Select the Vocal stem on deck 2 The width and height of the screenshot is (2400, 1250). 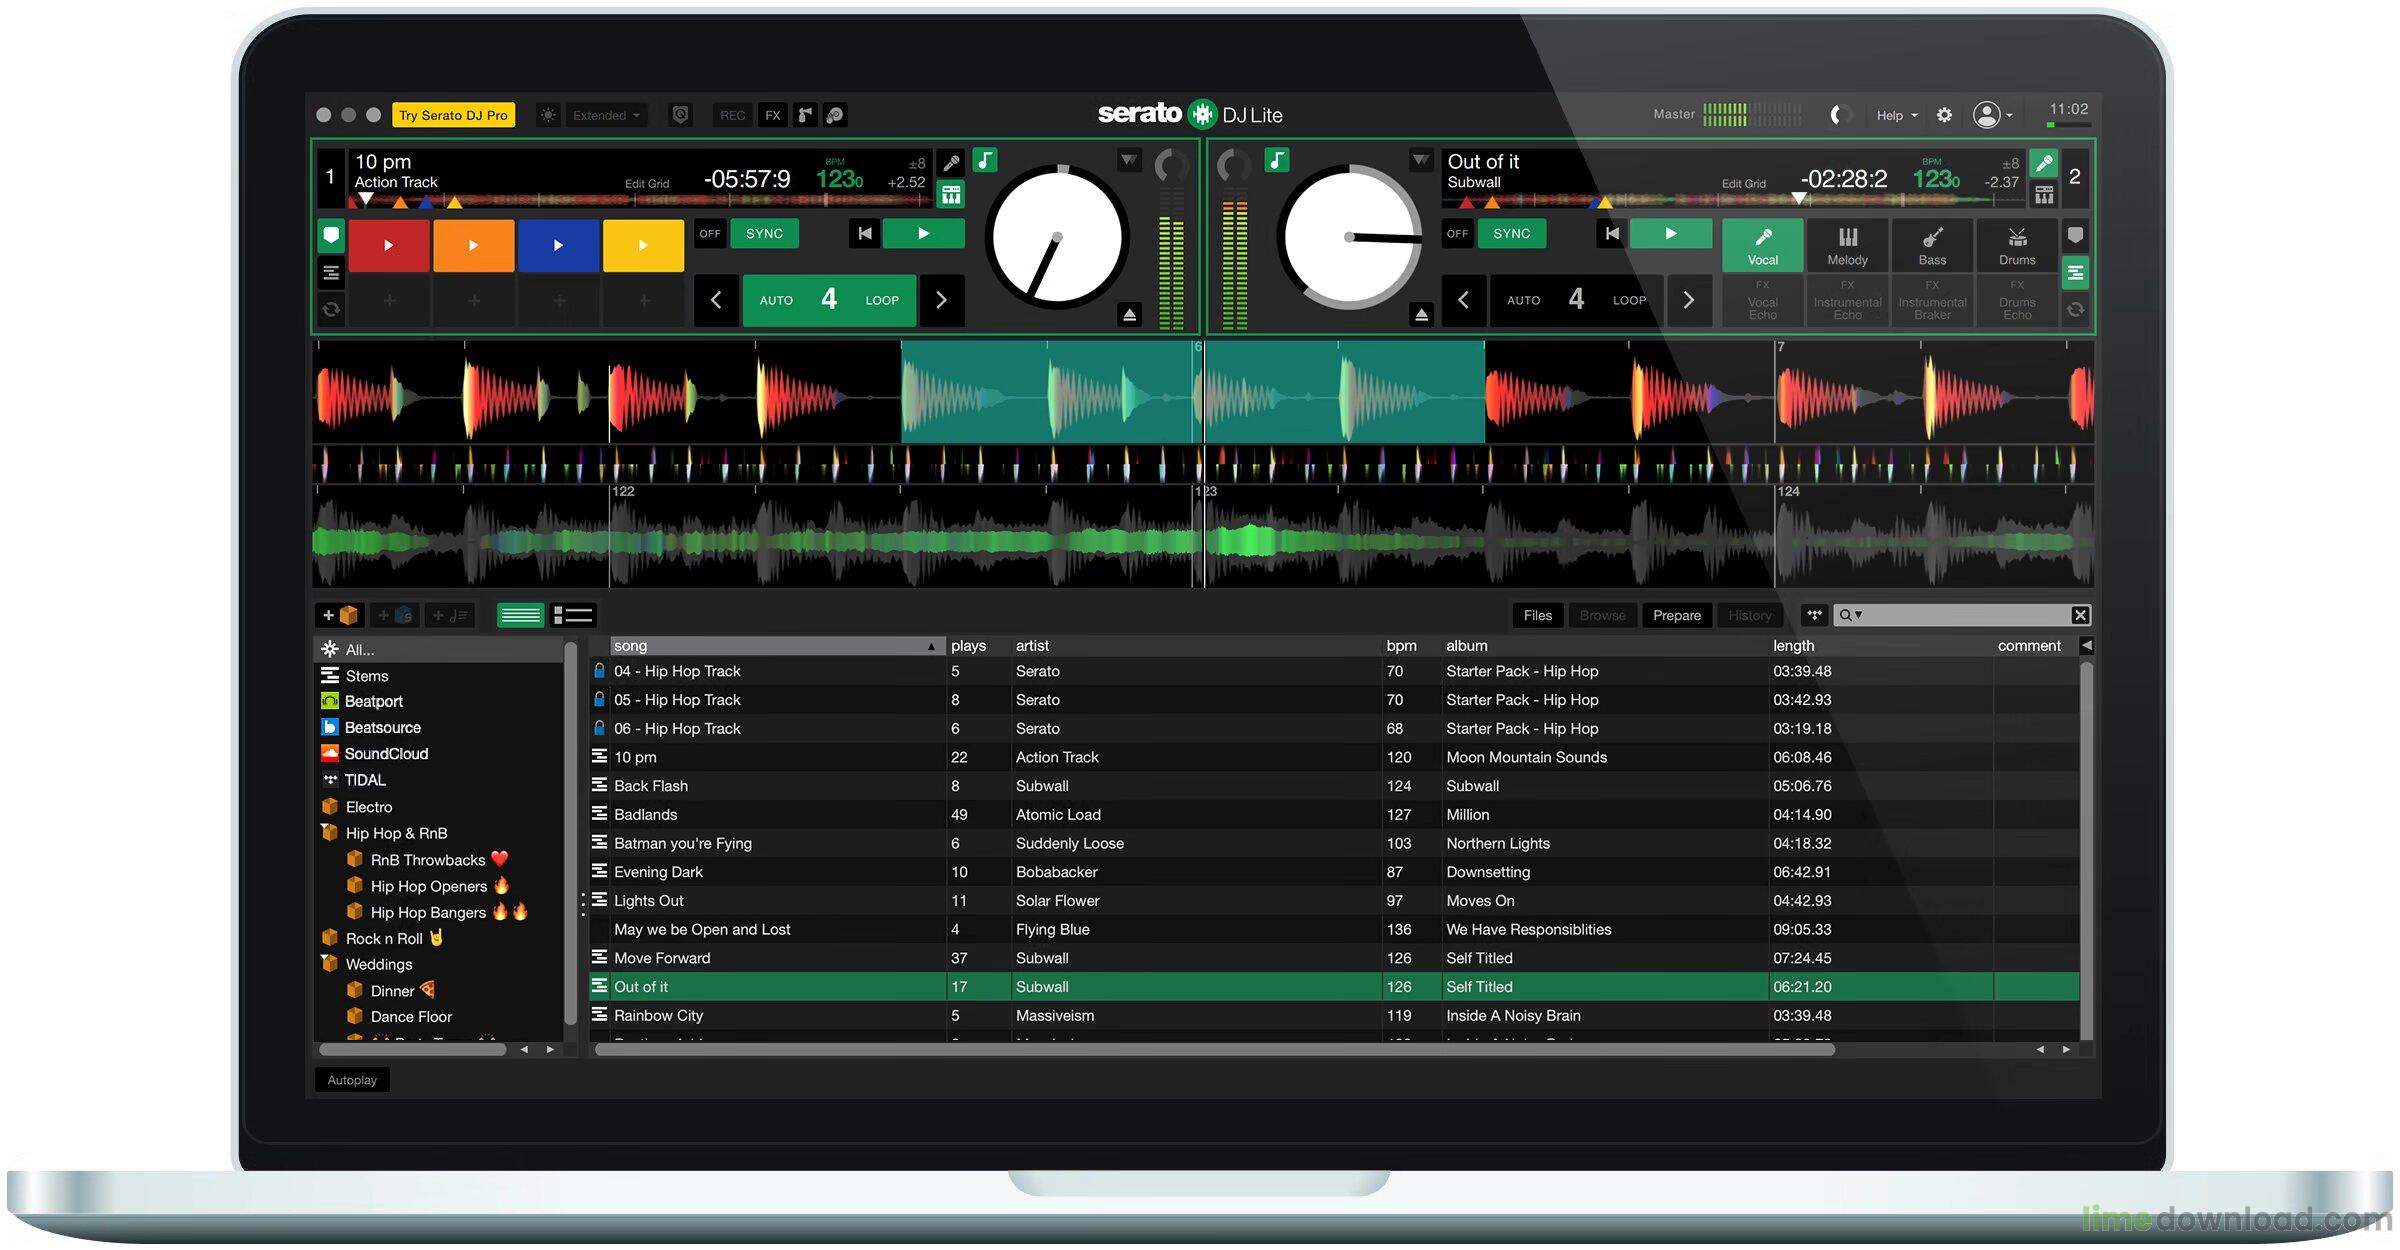[x=1762, y=244]
